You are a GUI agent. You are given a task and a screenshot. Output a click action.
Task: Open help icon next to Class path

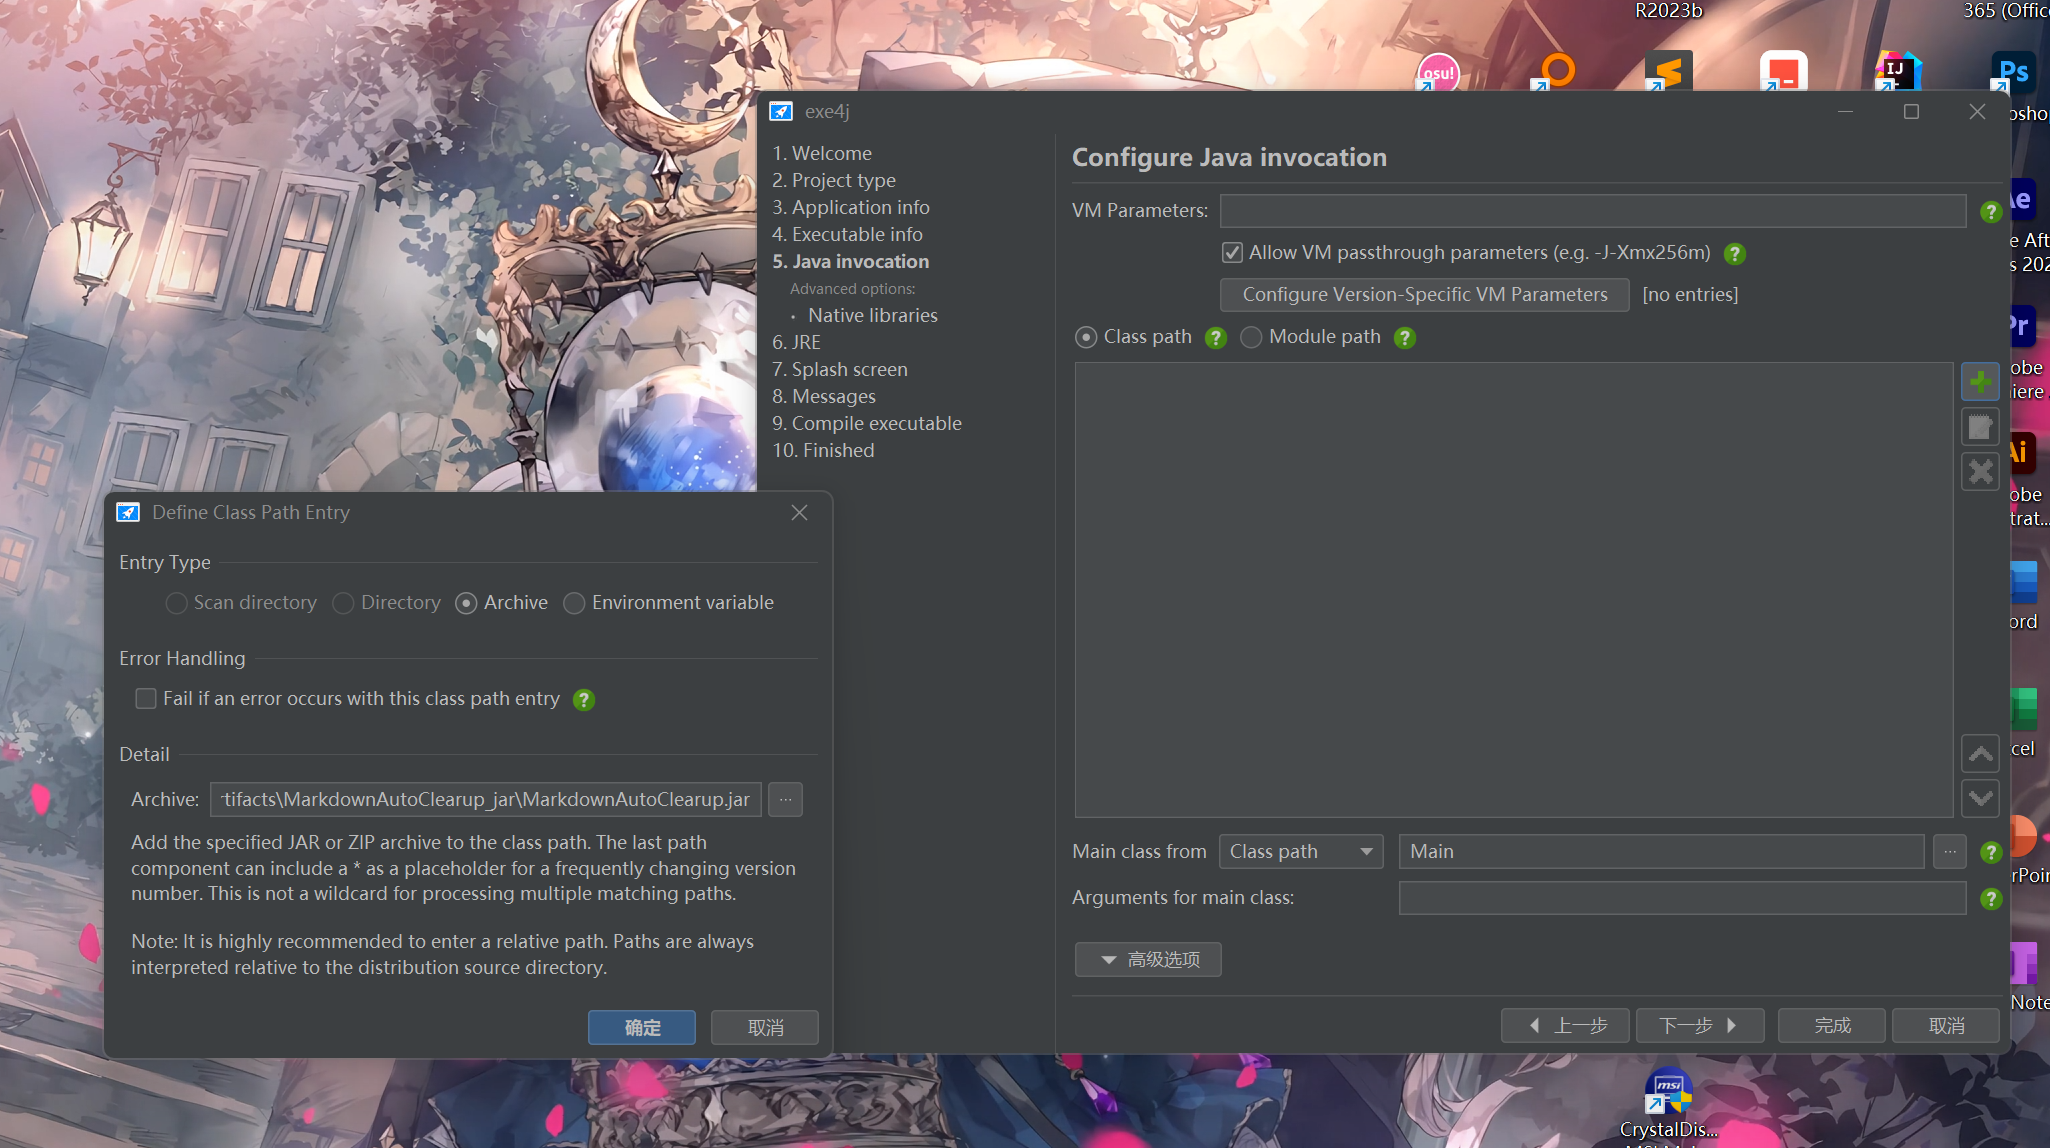pos(1215,338)
